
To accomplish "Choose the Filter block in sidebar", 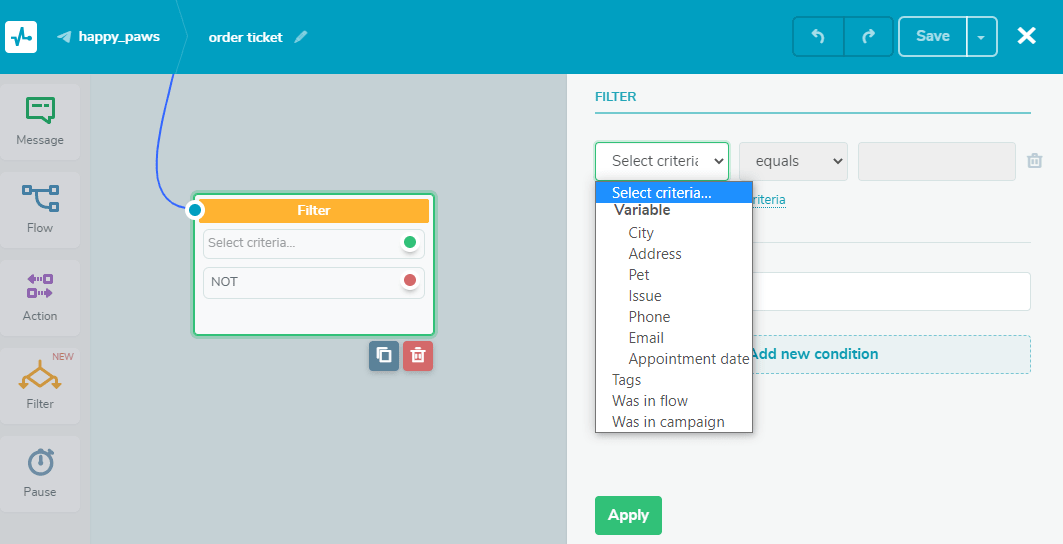I will click(40, 385).
